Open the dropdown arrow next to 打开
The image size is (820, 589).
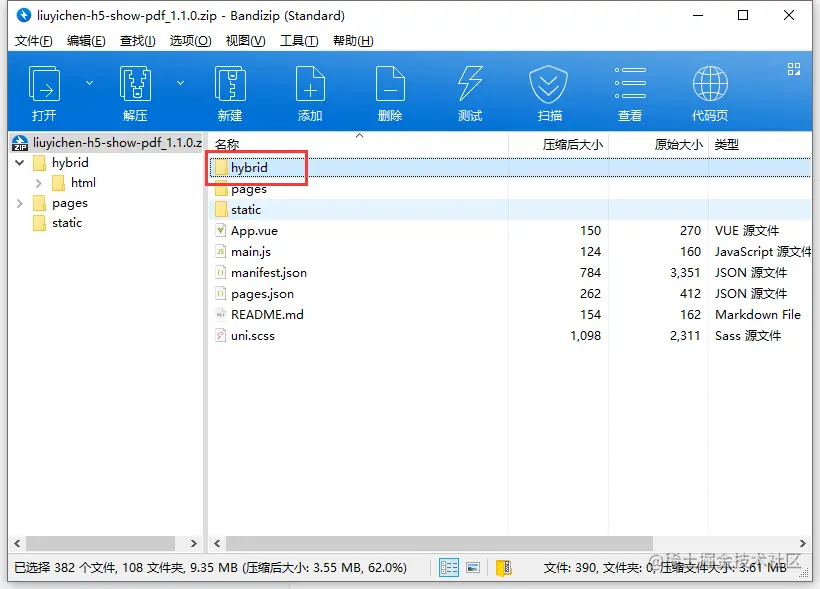89,83
